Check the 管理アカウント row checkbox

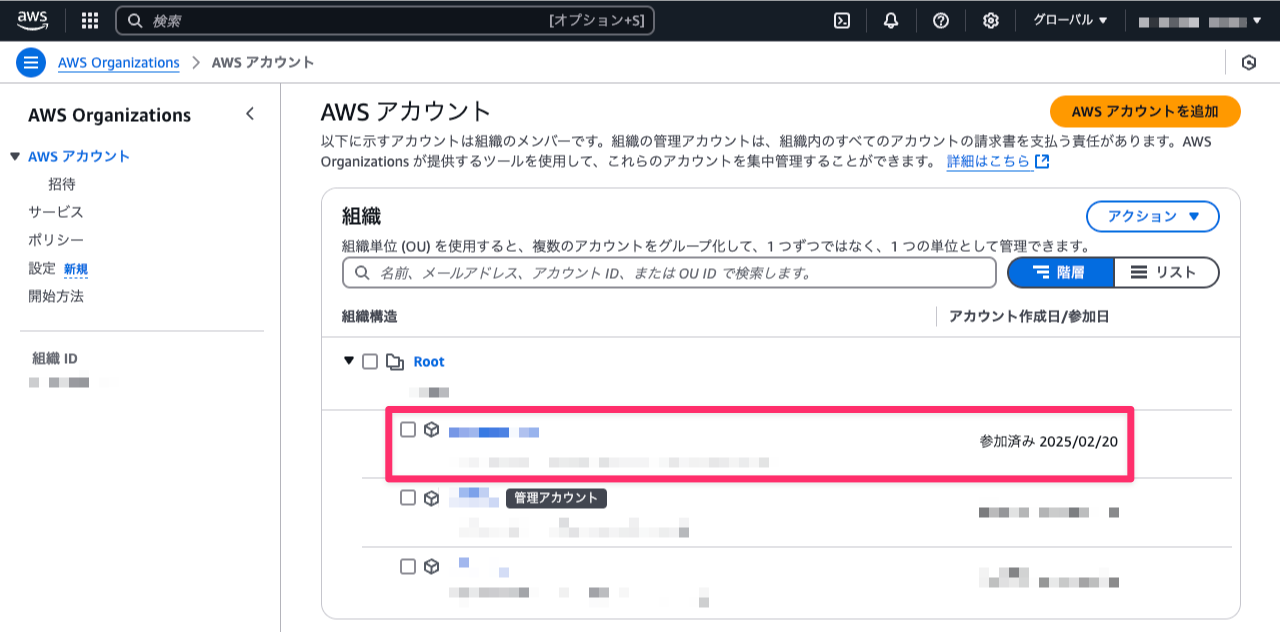tap(408, 497)
